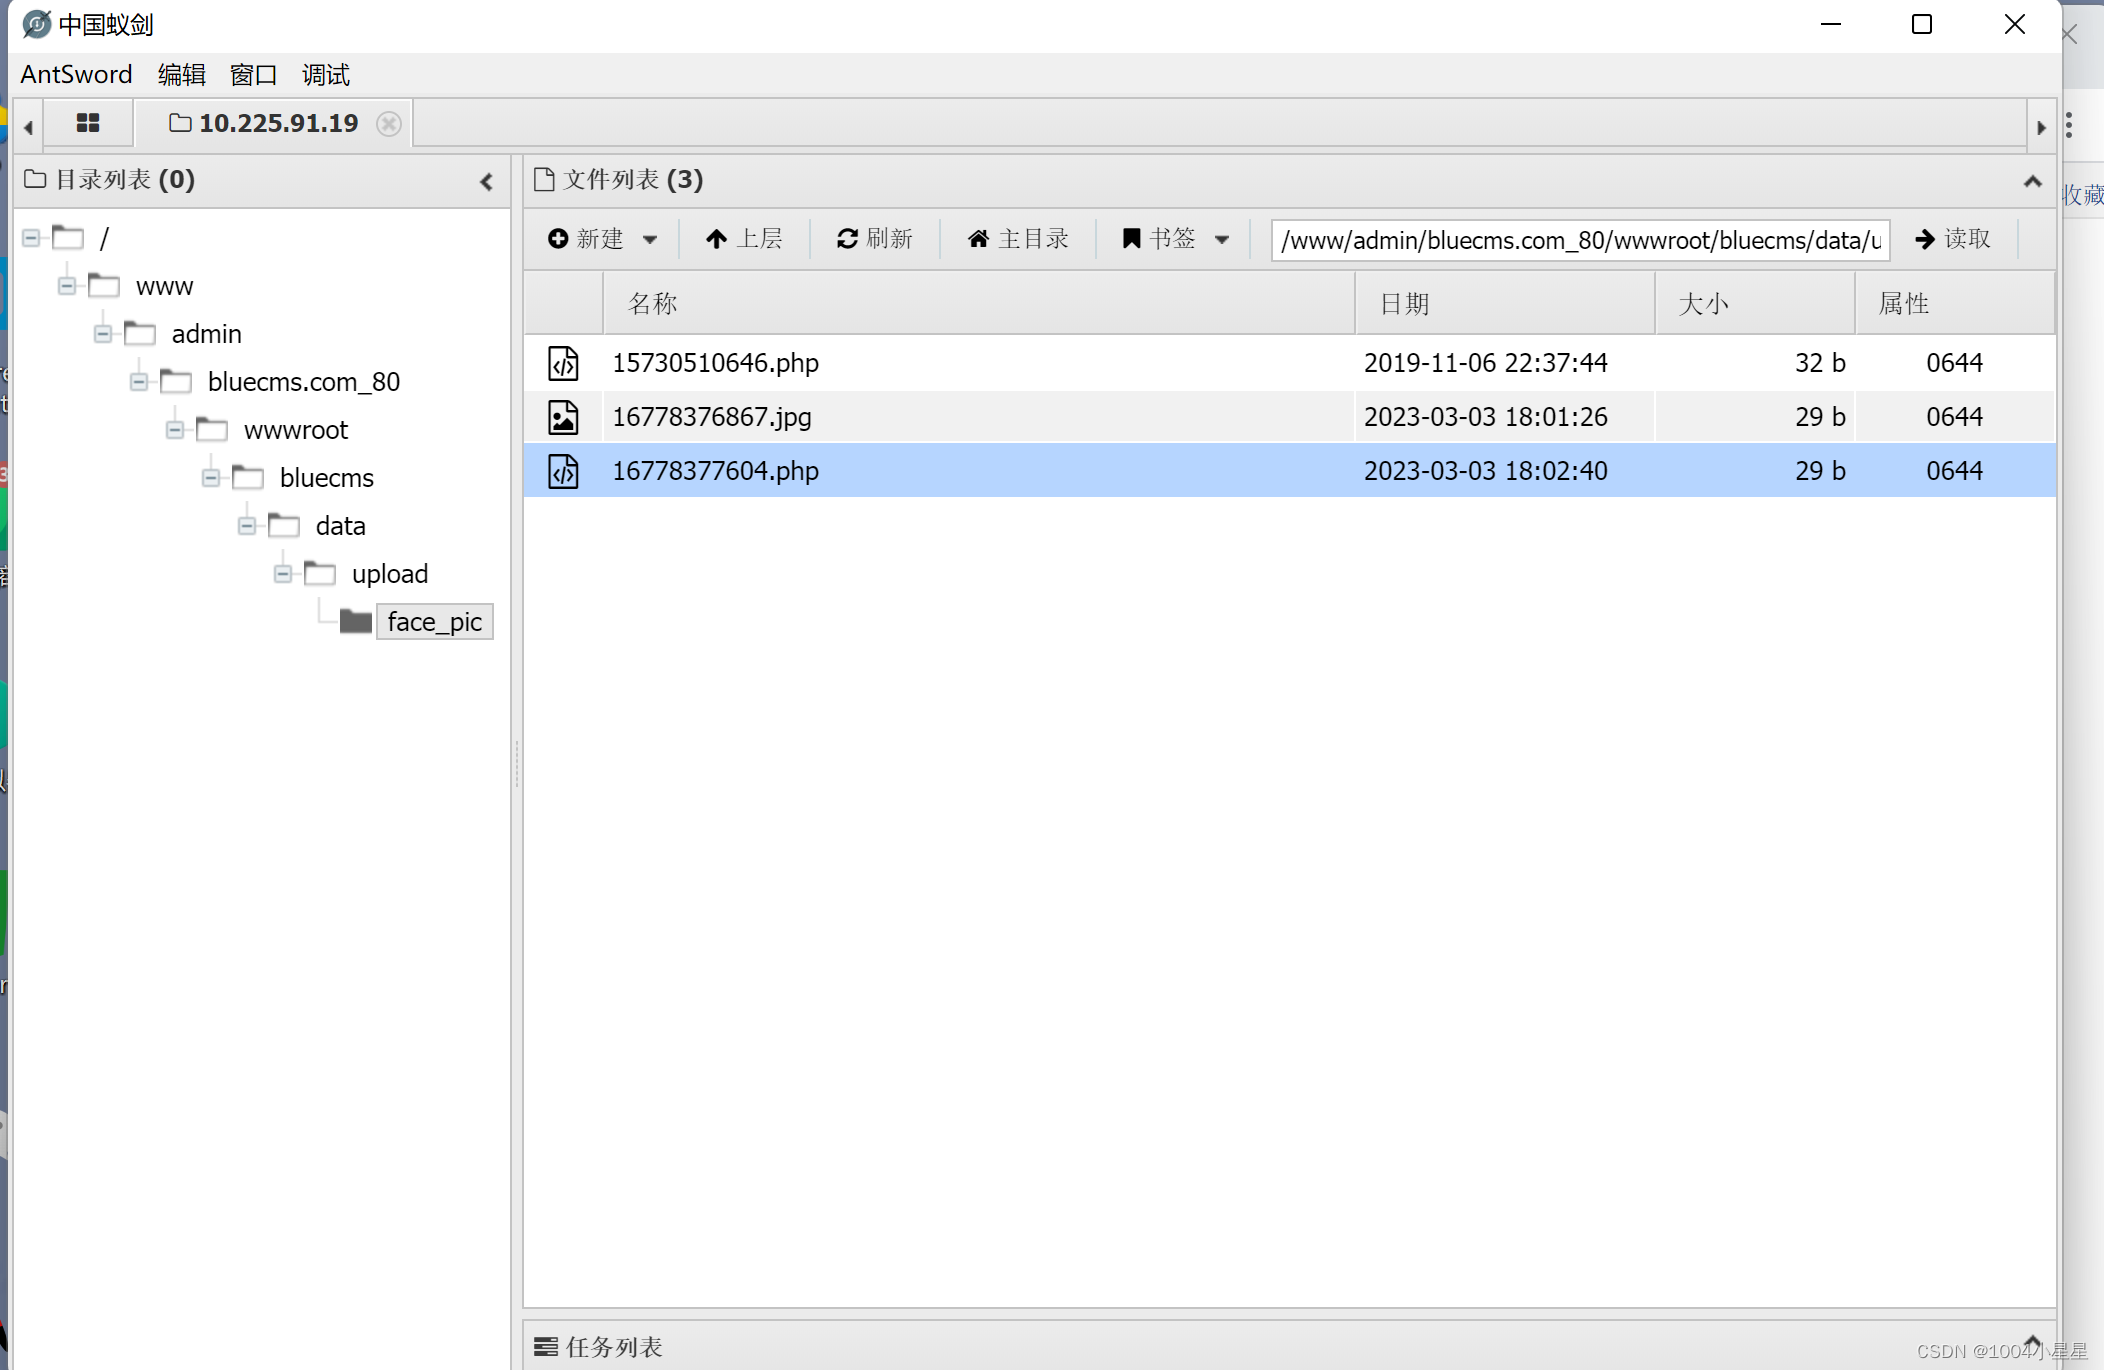
Task: Open the 书签 dropdown arrow
Action: (1222, 239)
